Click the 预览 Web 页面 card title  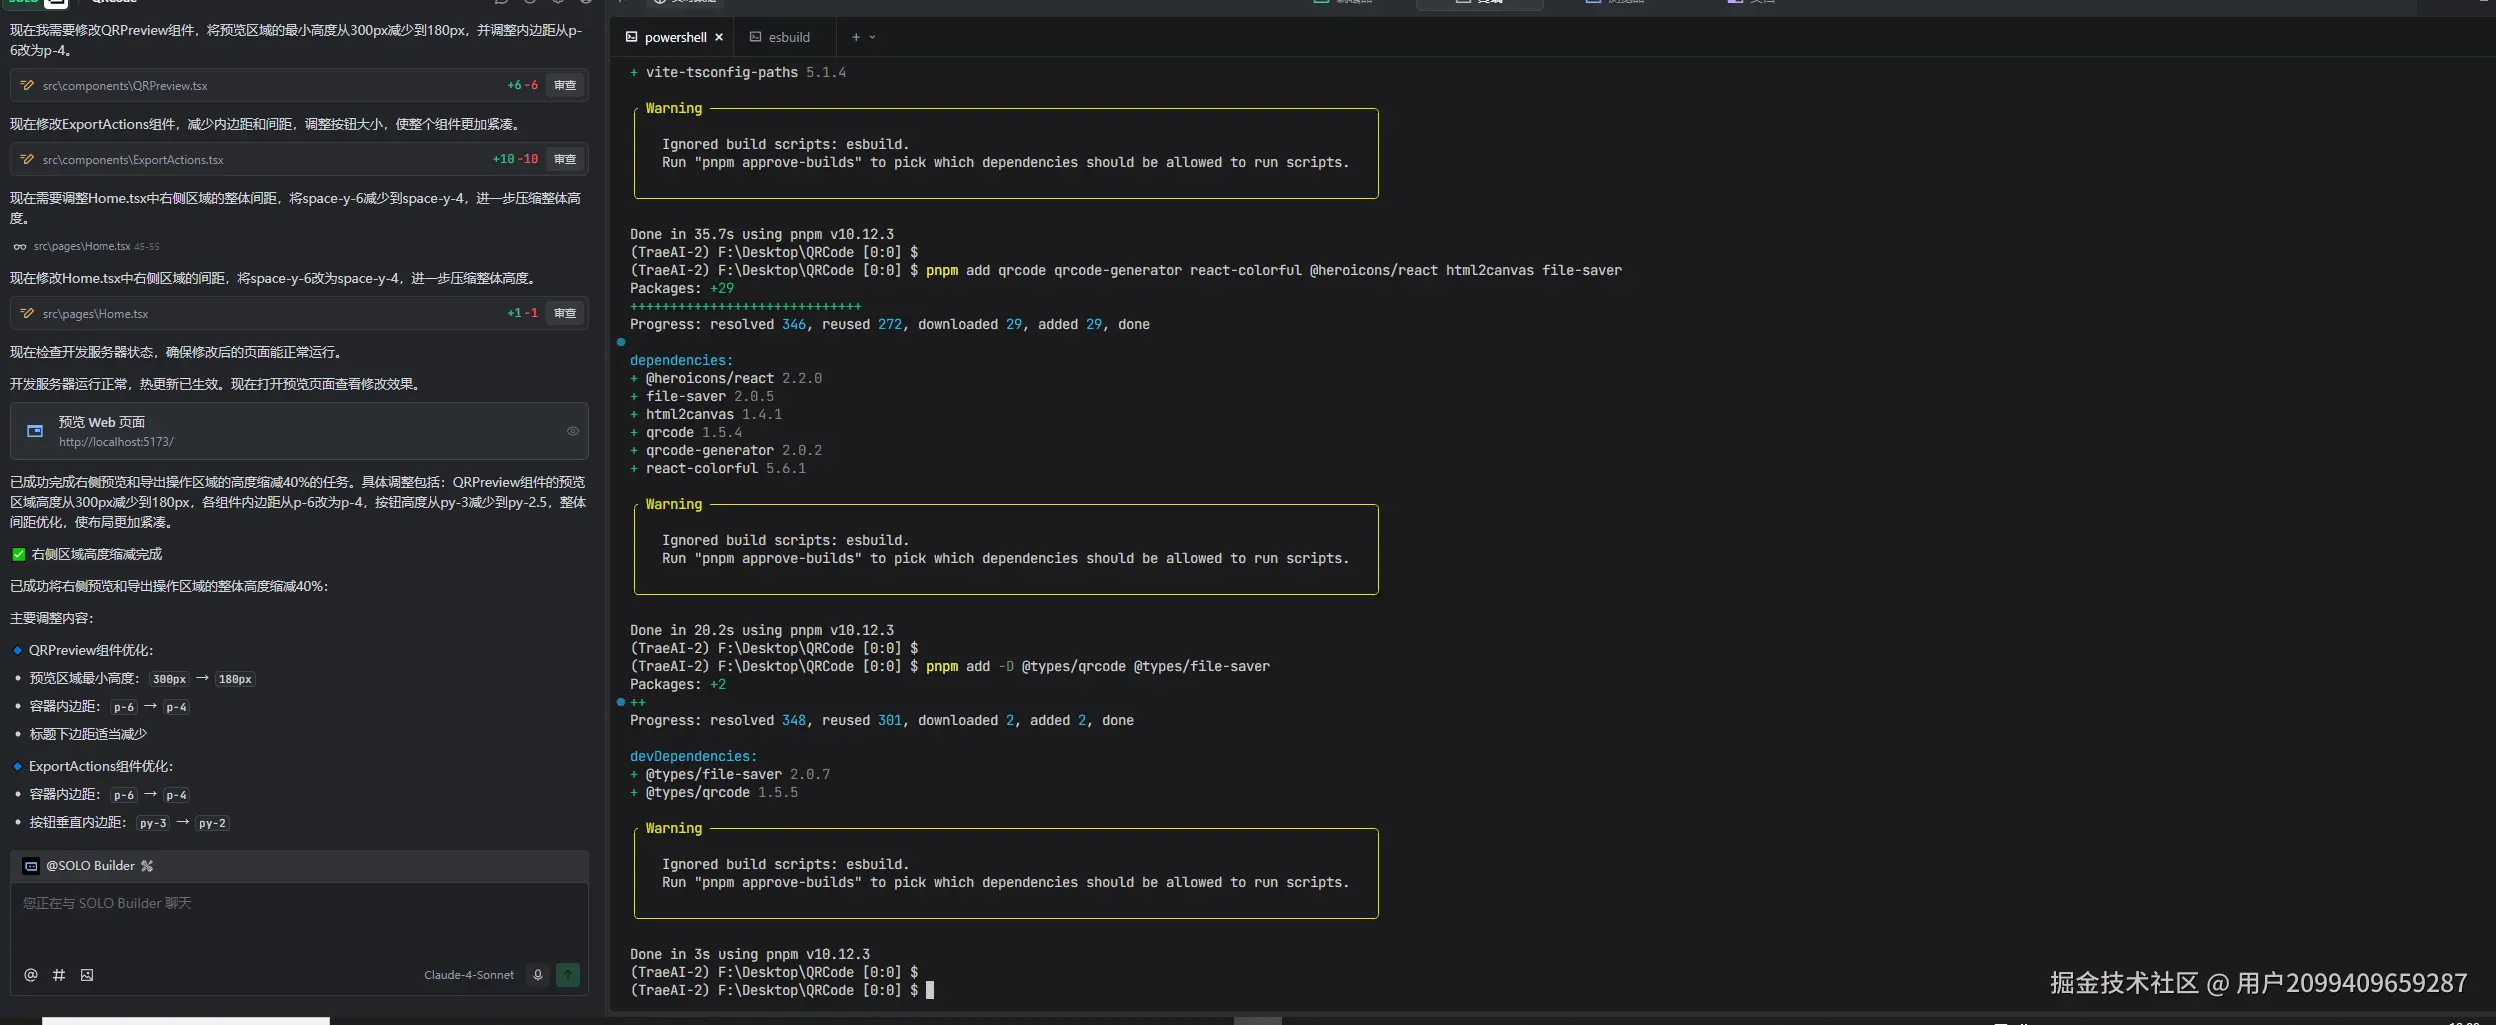(102, 422)
